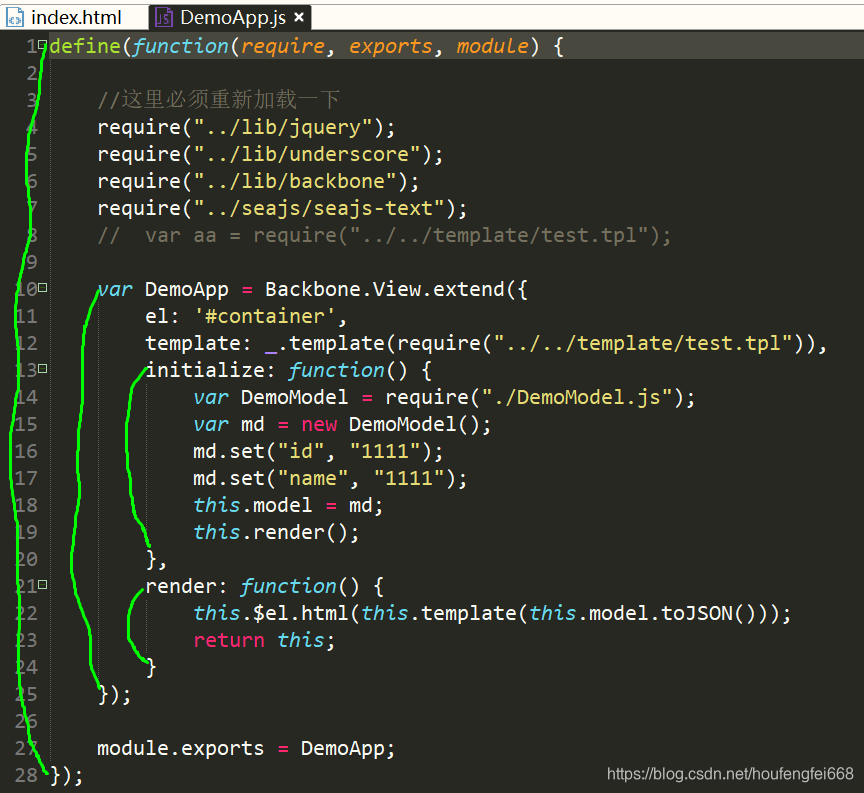The image size is (864, 793).
Task: Close the DemoApp.js tab
Action: coord(299,17)
